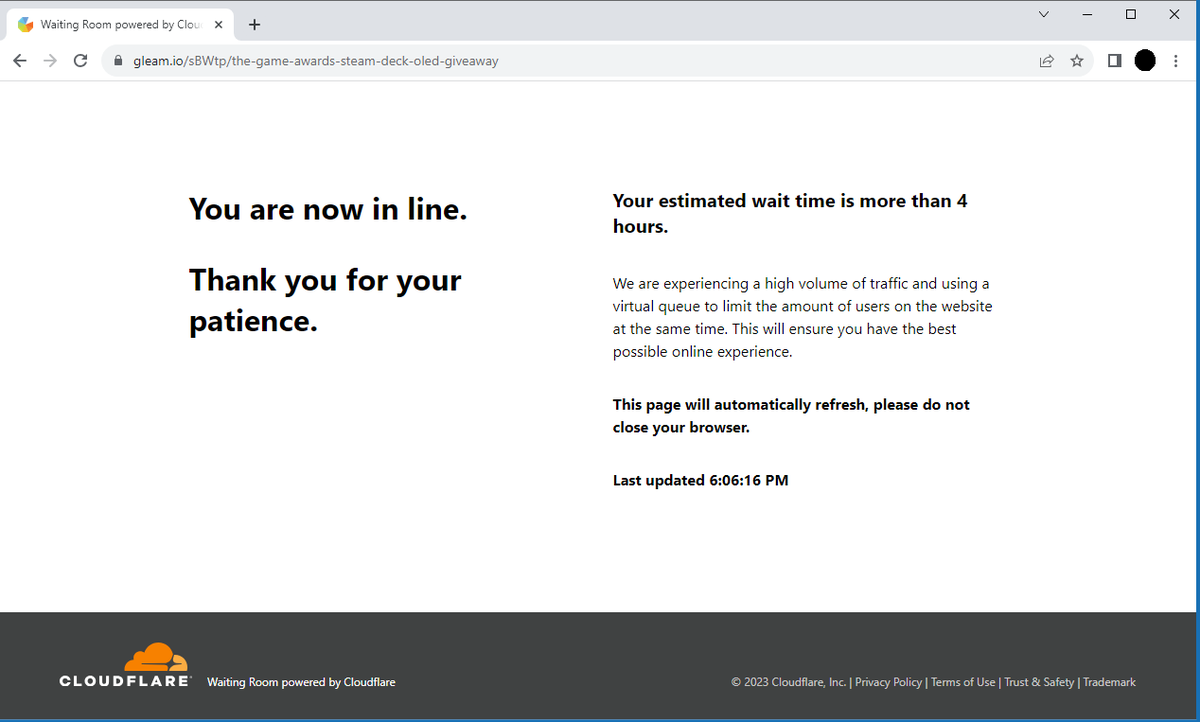This screenshot has height=722, width=1200.
Task: Close the browser window
Action: (1175, 14)
